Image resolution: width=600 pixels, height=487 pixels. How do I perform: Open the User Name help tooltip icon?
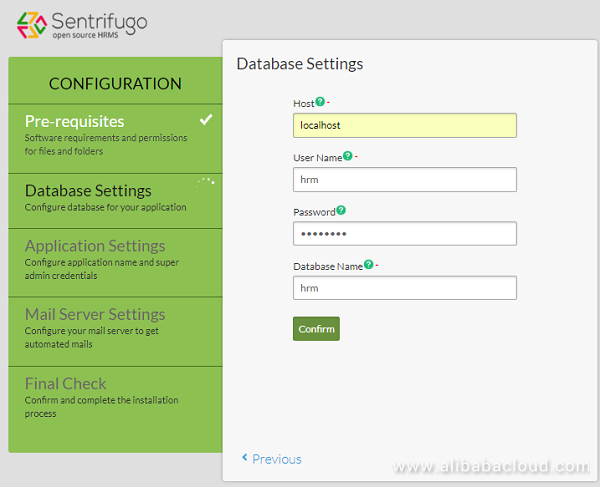coord(347,156)
